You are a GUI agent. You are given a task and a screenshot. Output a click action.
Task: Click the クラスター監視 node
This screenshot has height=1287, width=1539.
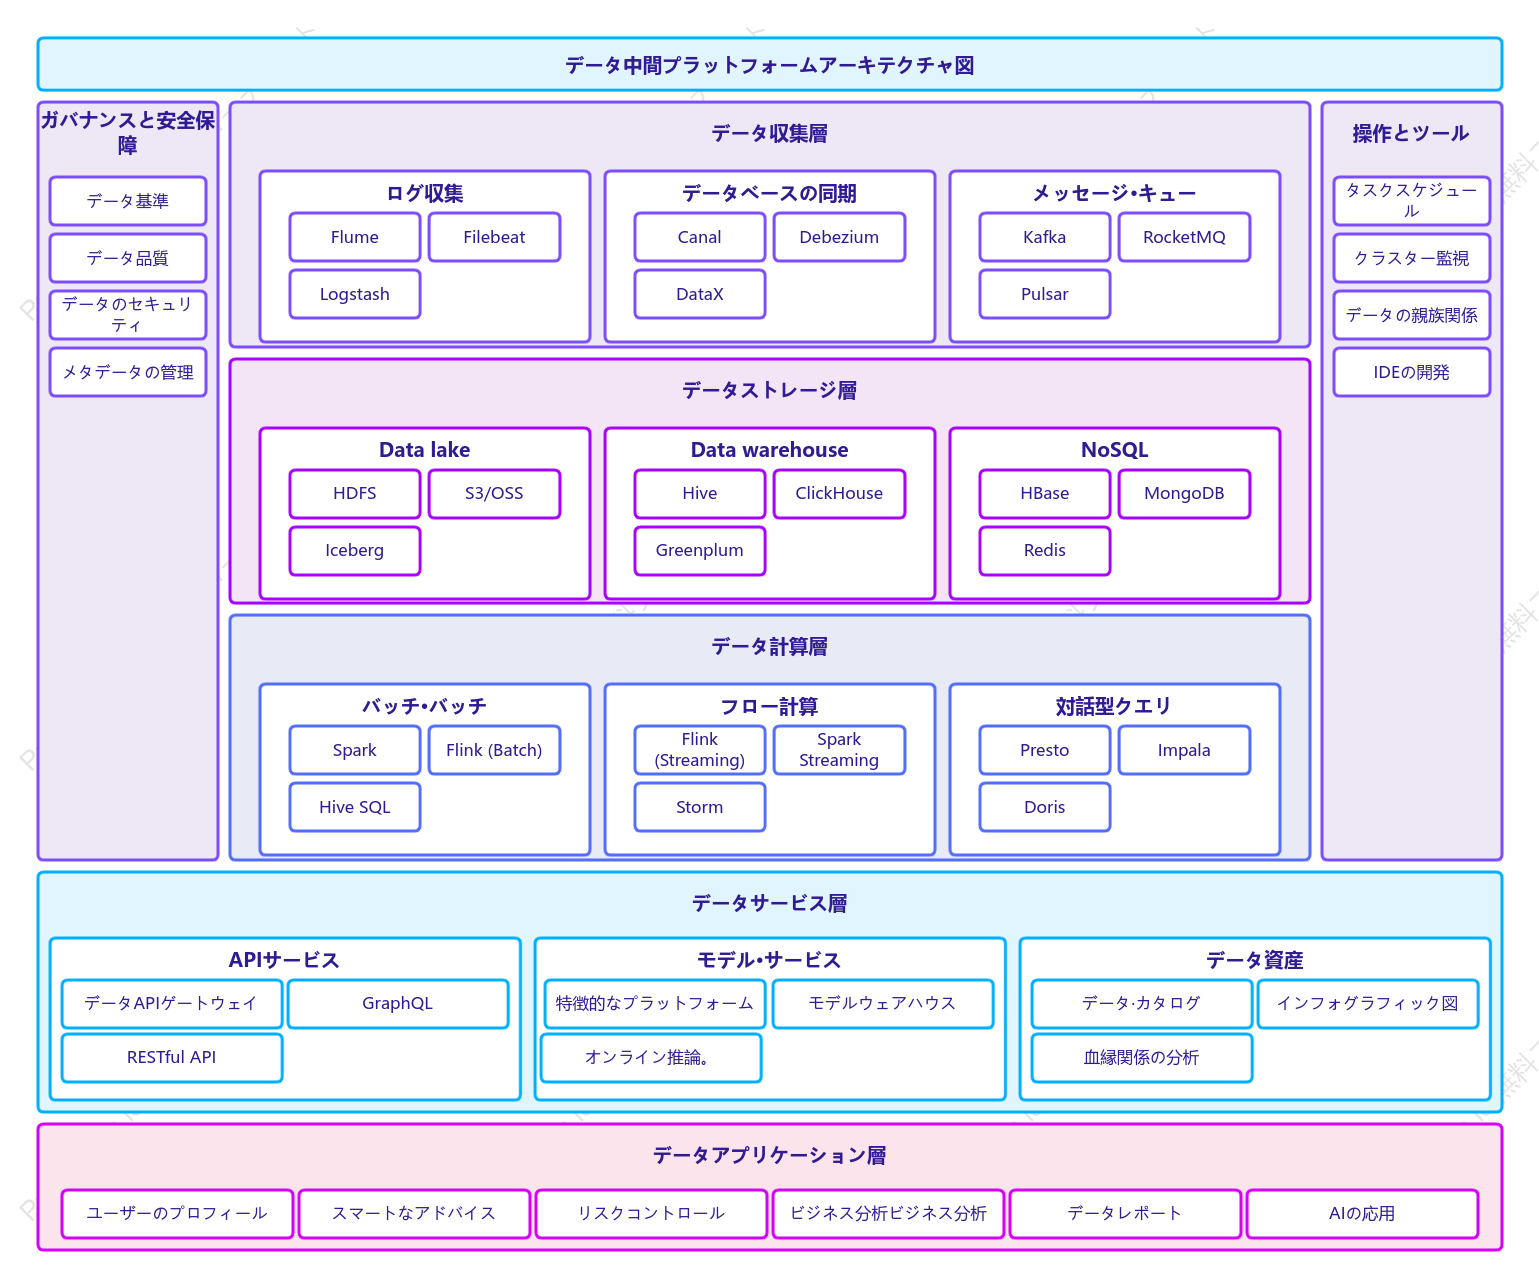click(x=1412, y=258)
